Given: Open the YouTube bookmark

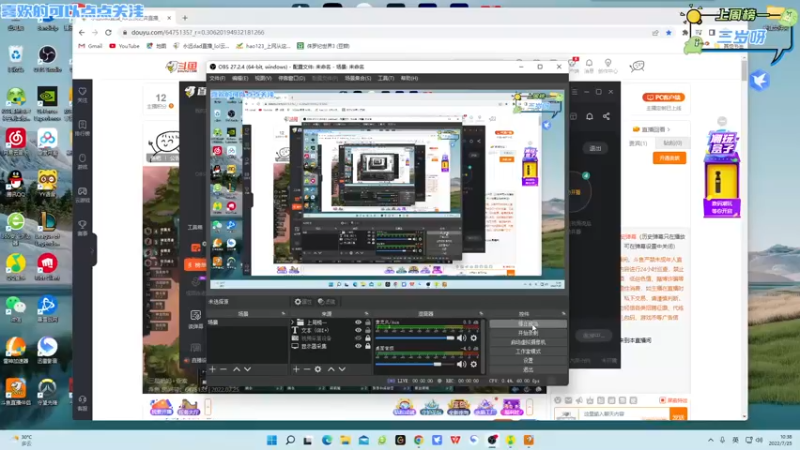Looking at the screenshot, I should click(x=124, y=46).
